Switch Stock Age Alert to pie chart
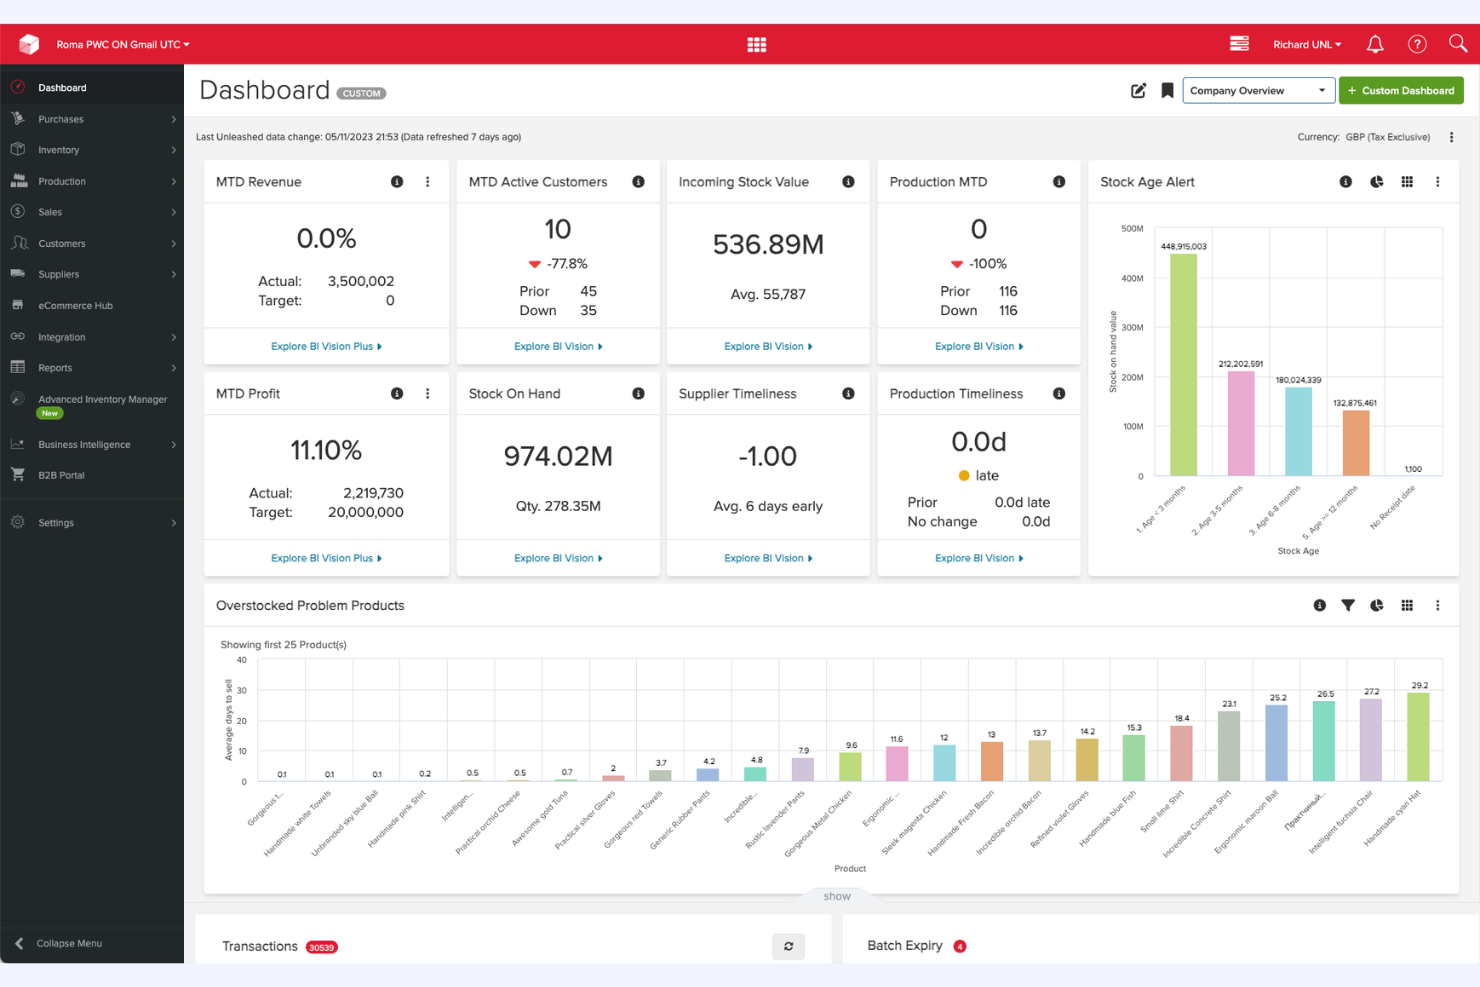This screenshot has height=987, width=1480. click(x=1377, y=182)
